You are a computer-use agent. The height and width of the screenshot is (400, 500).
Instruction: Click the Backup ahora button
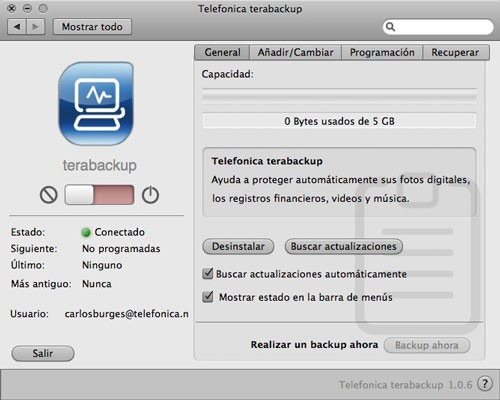pos(427,345)
